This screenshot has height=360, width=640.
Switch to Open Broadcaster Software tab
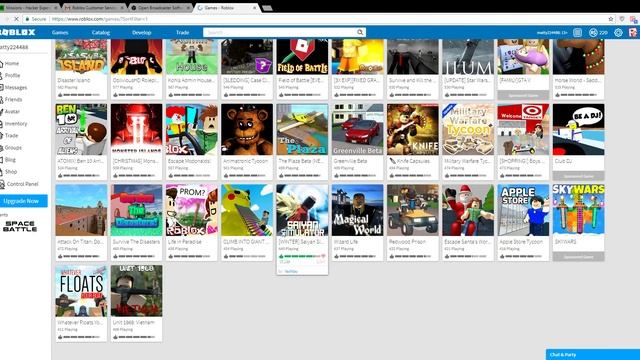[x=161, y=8]
